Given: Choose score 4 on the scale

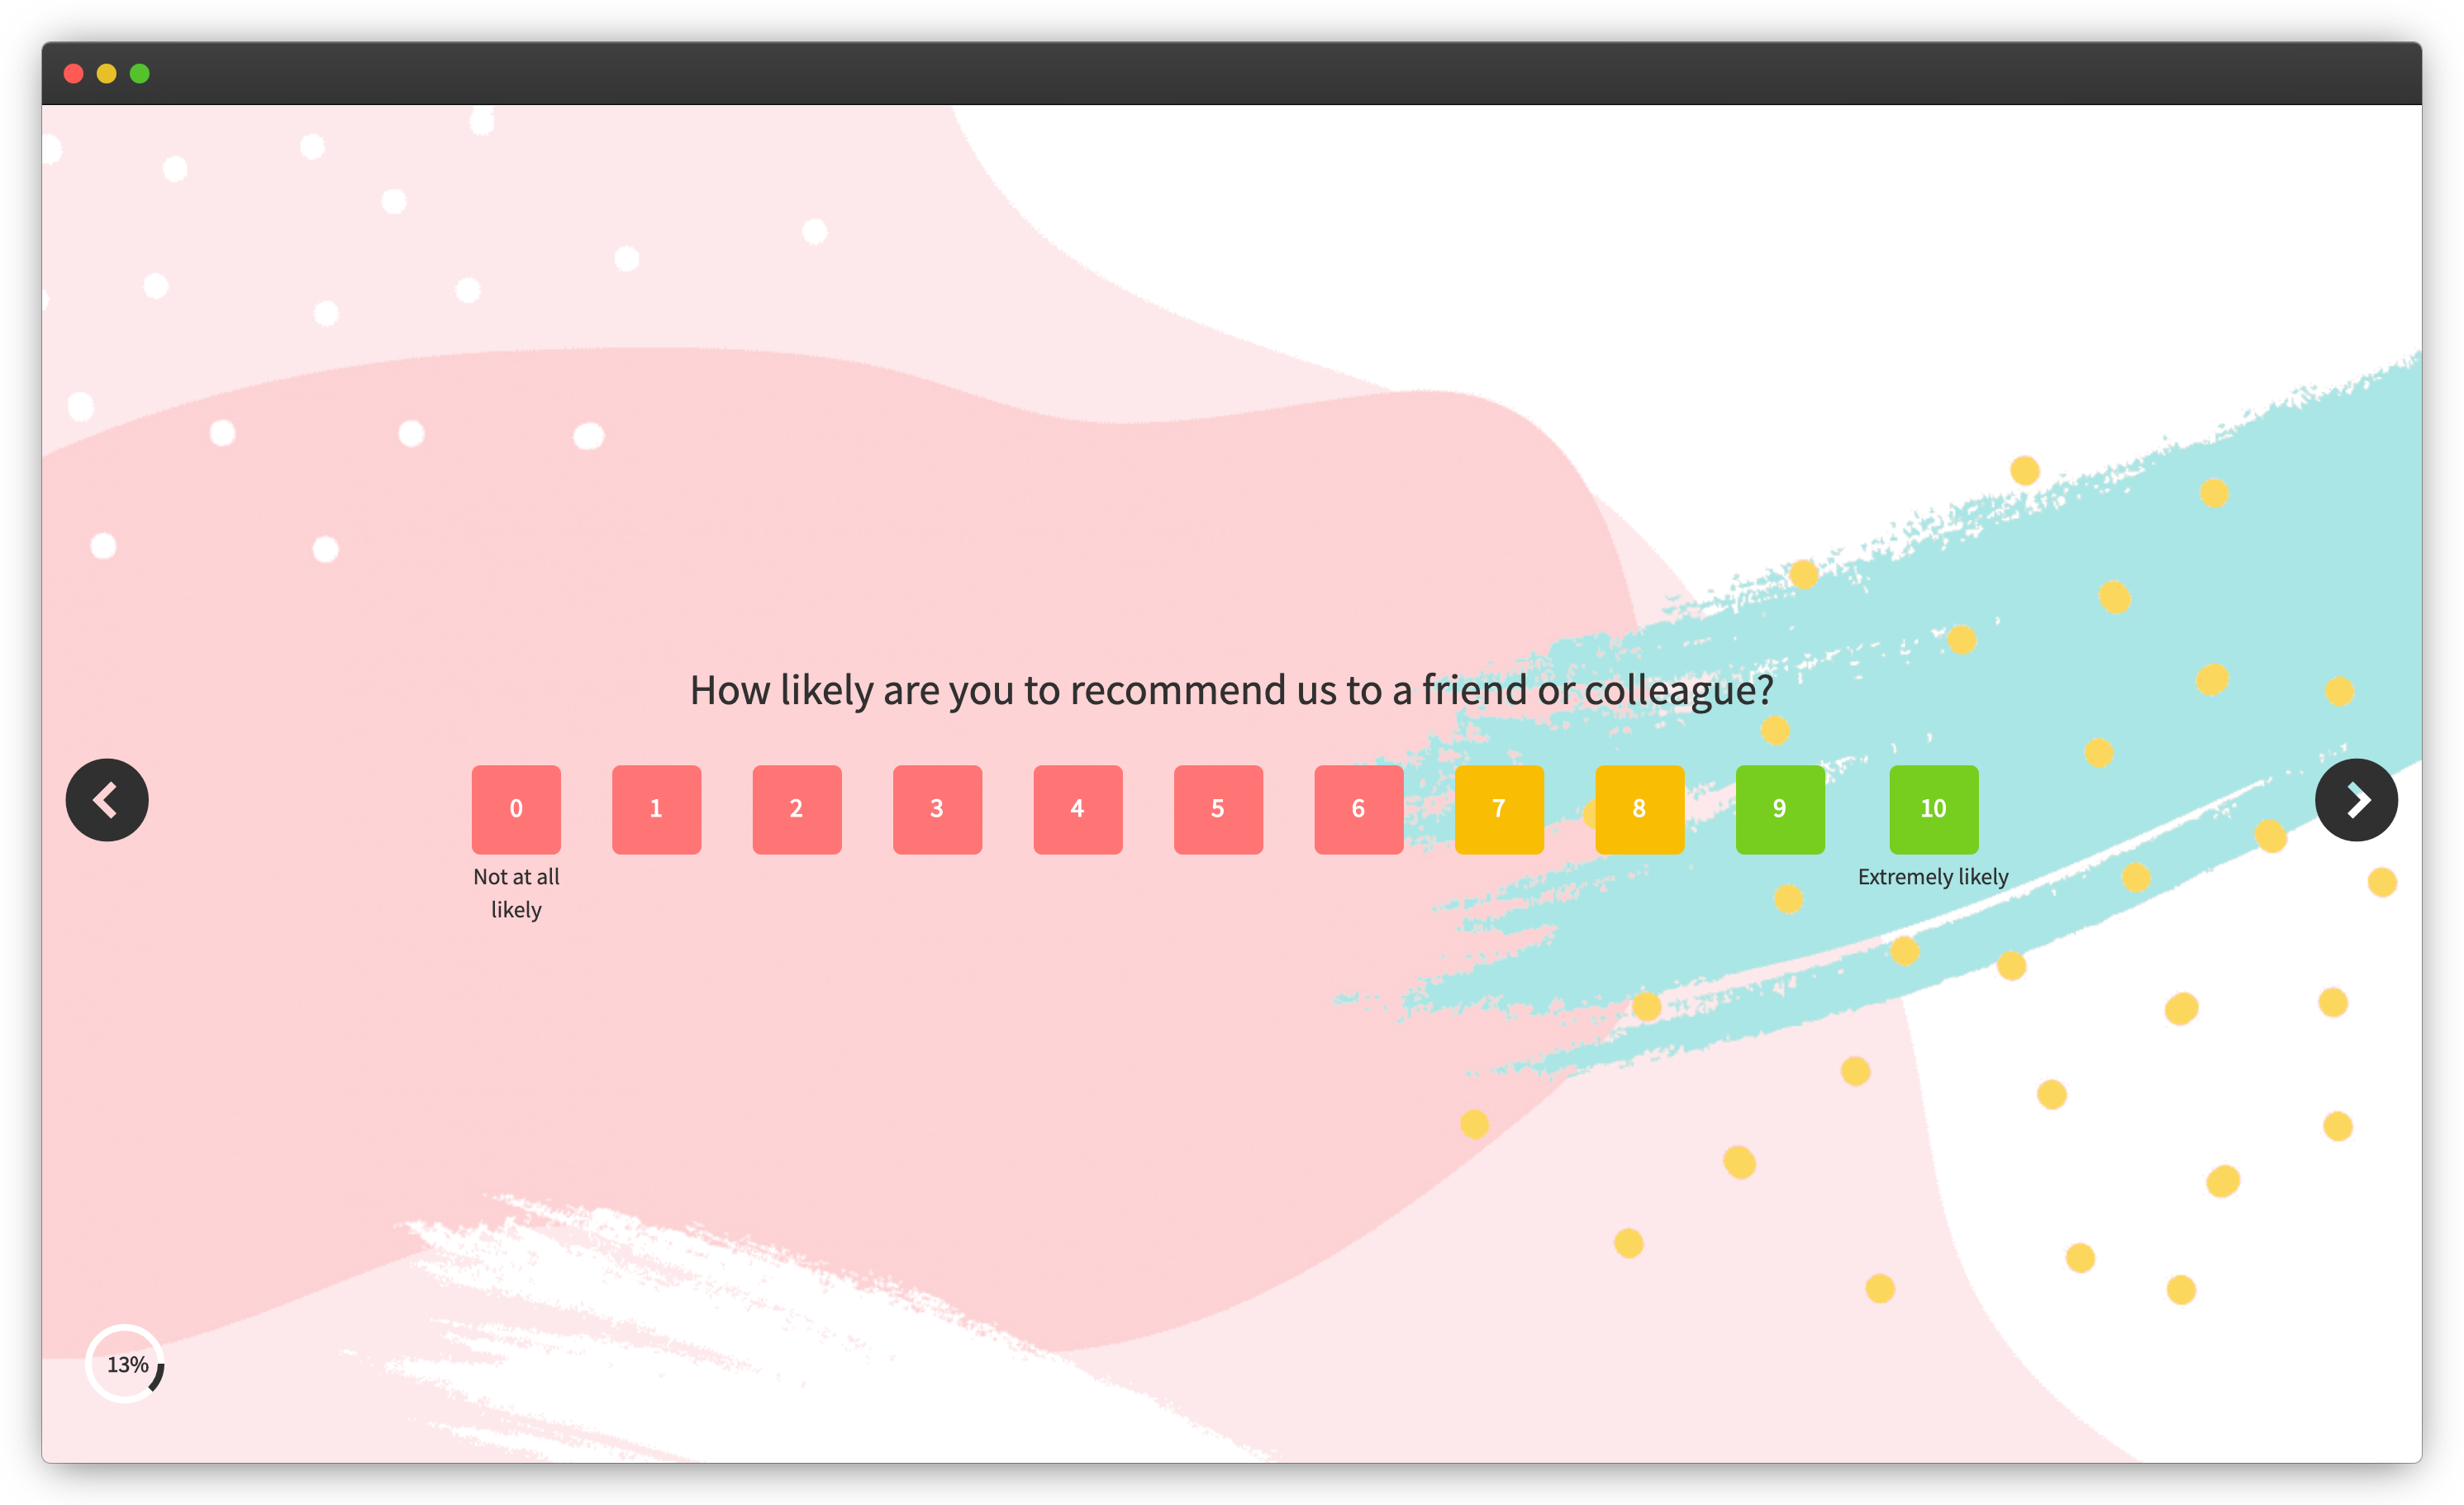Looking at the screenshot, I should point(1078,809).
